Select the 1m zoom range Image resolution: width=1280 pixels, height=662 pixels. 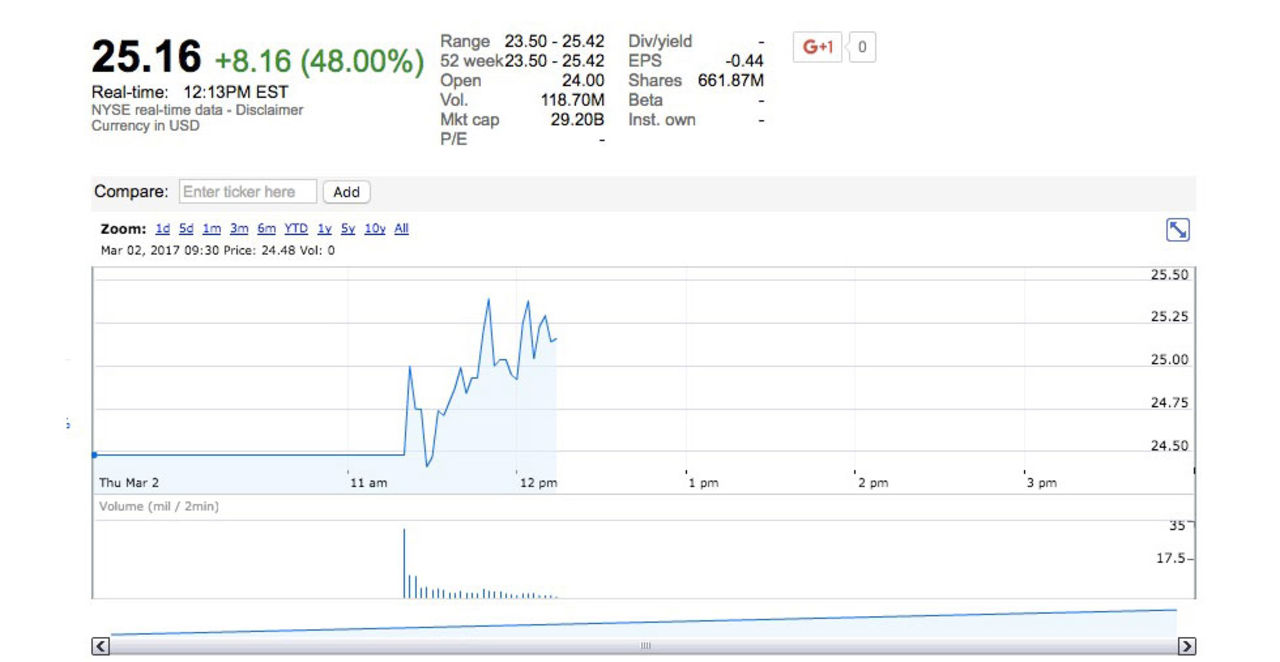[x=211, y=229]
